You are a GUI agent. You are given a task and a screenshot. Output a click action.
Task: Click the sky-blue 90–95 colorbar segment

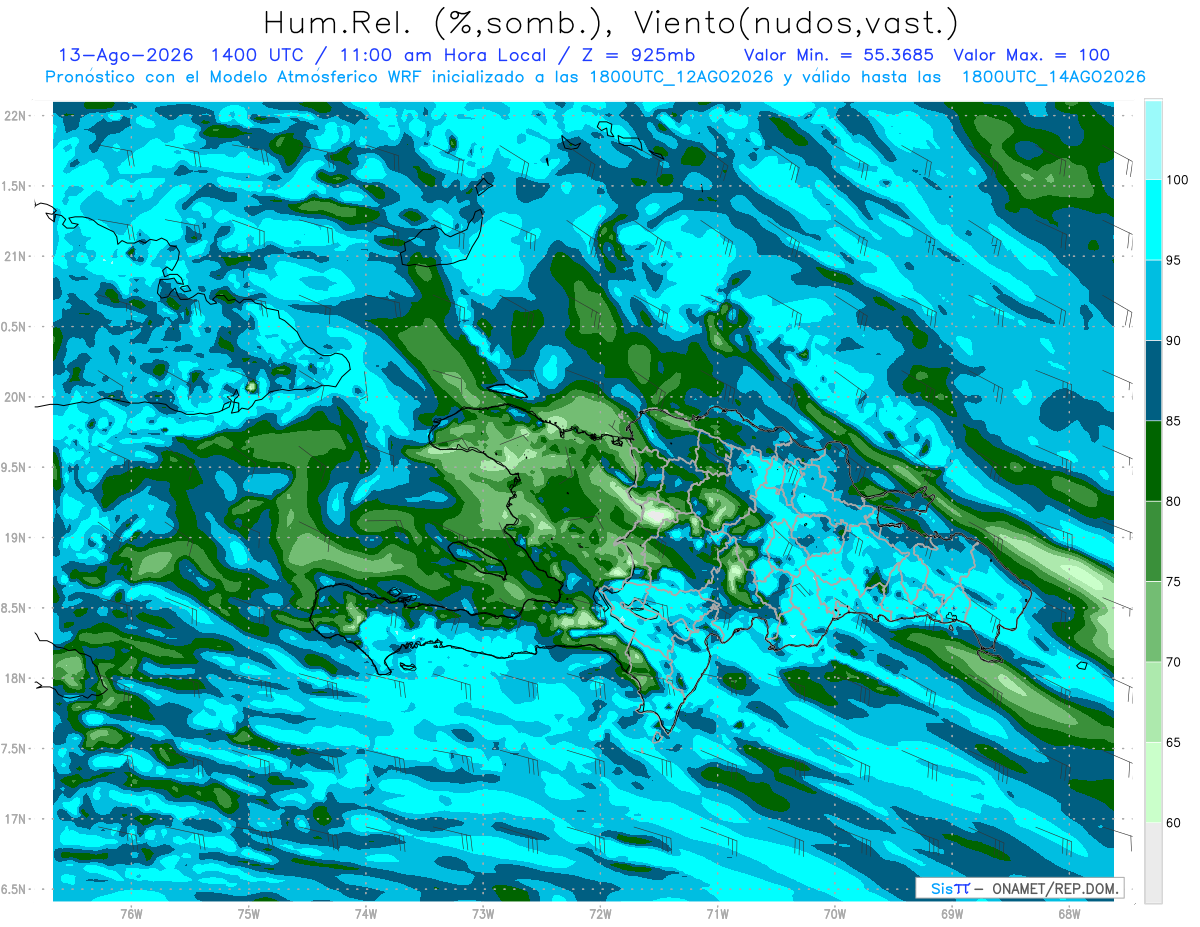(x=1153, y=301)
